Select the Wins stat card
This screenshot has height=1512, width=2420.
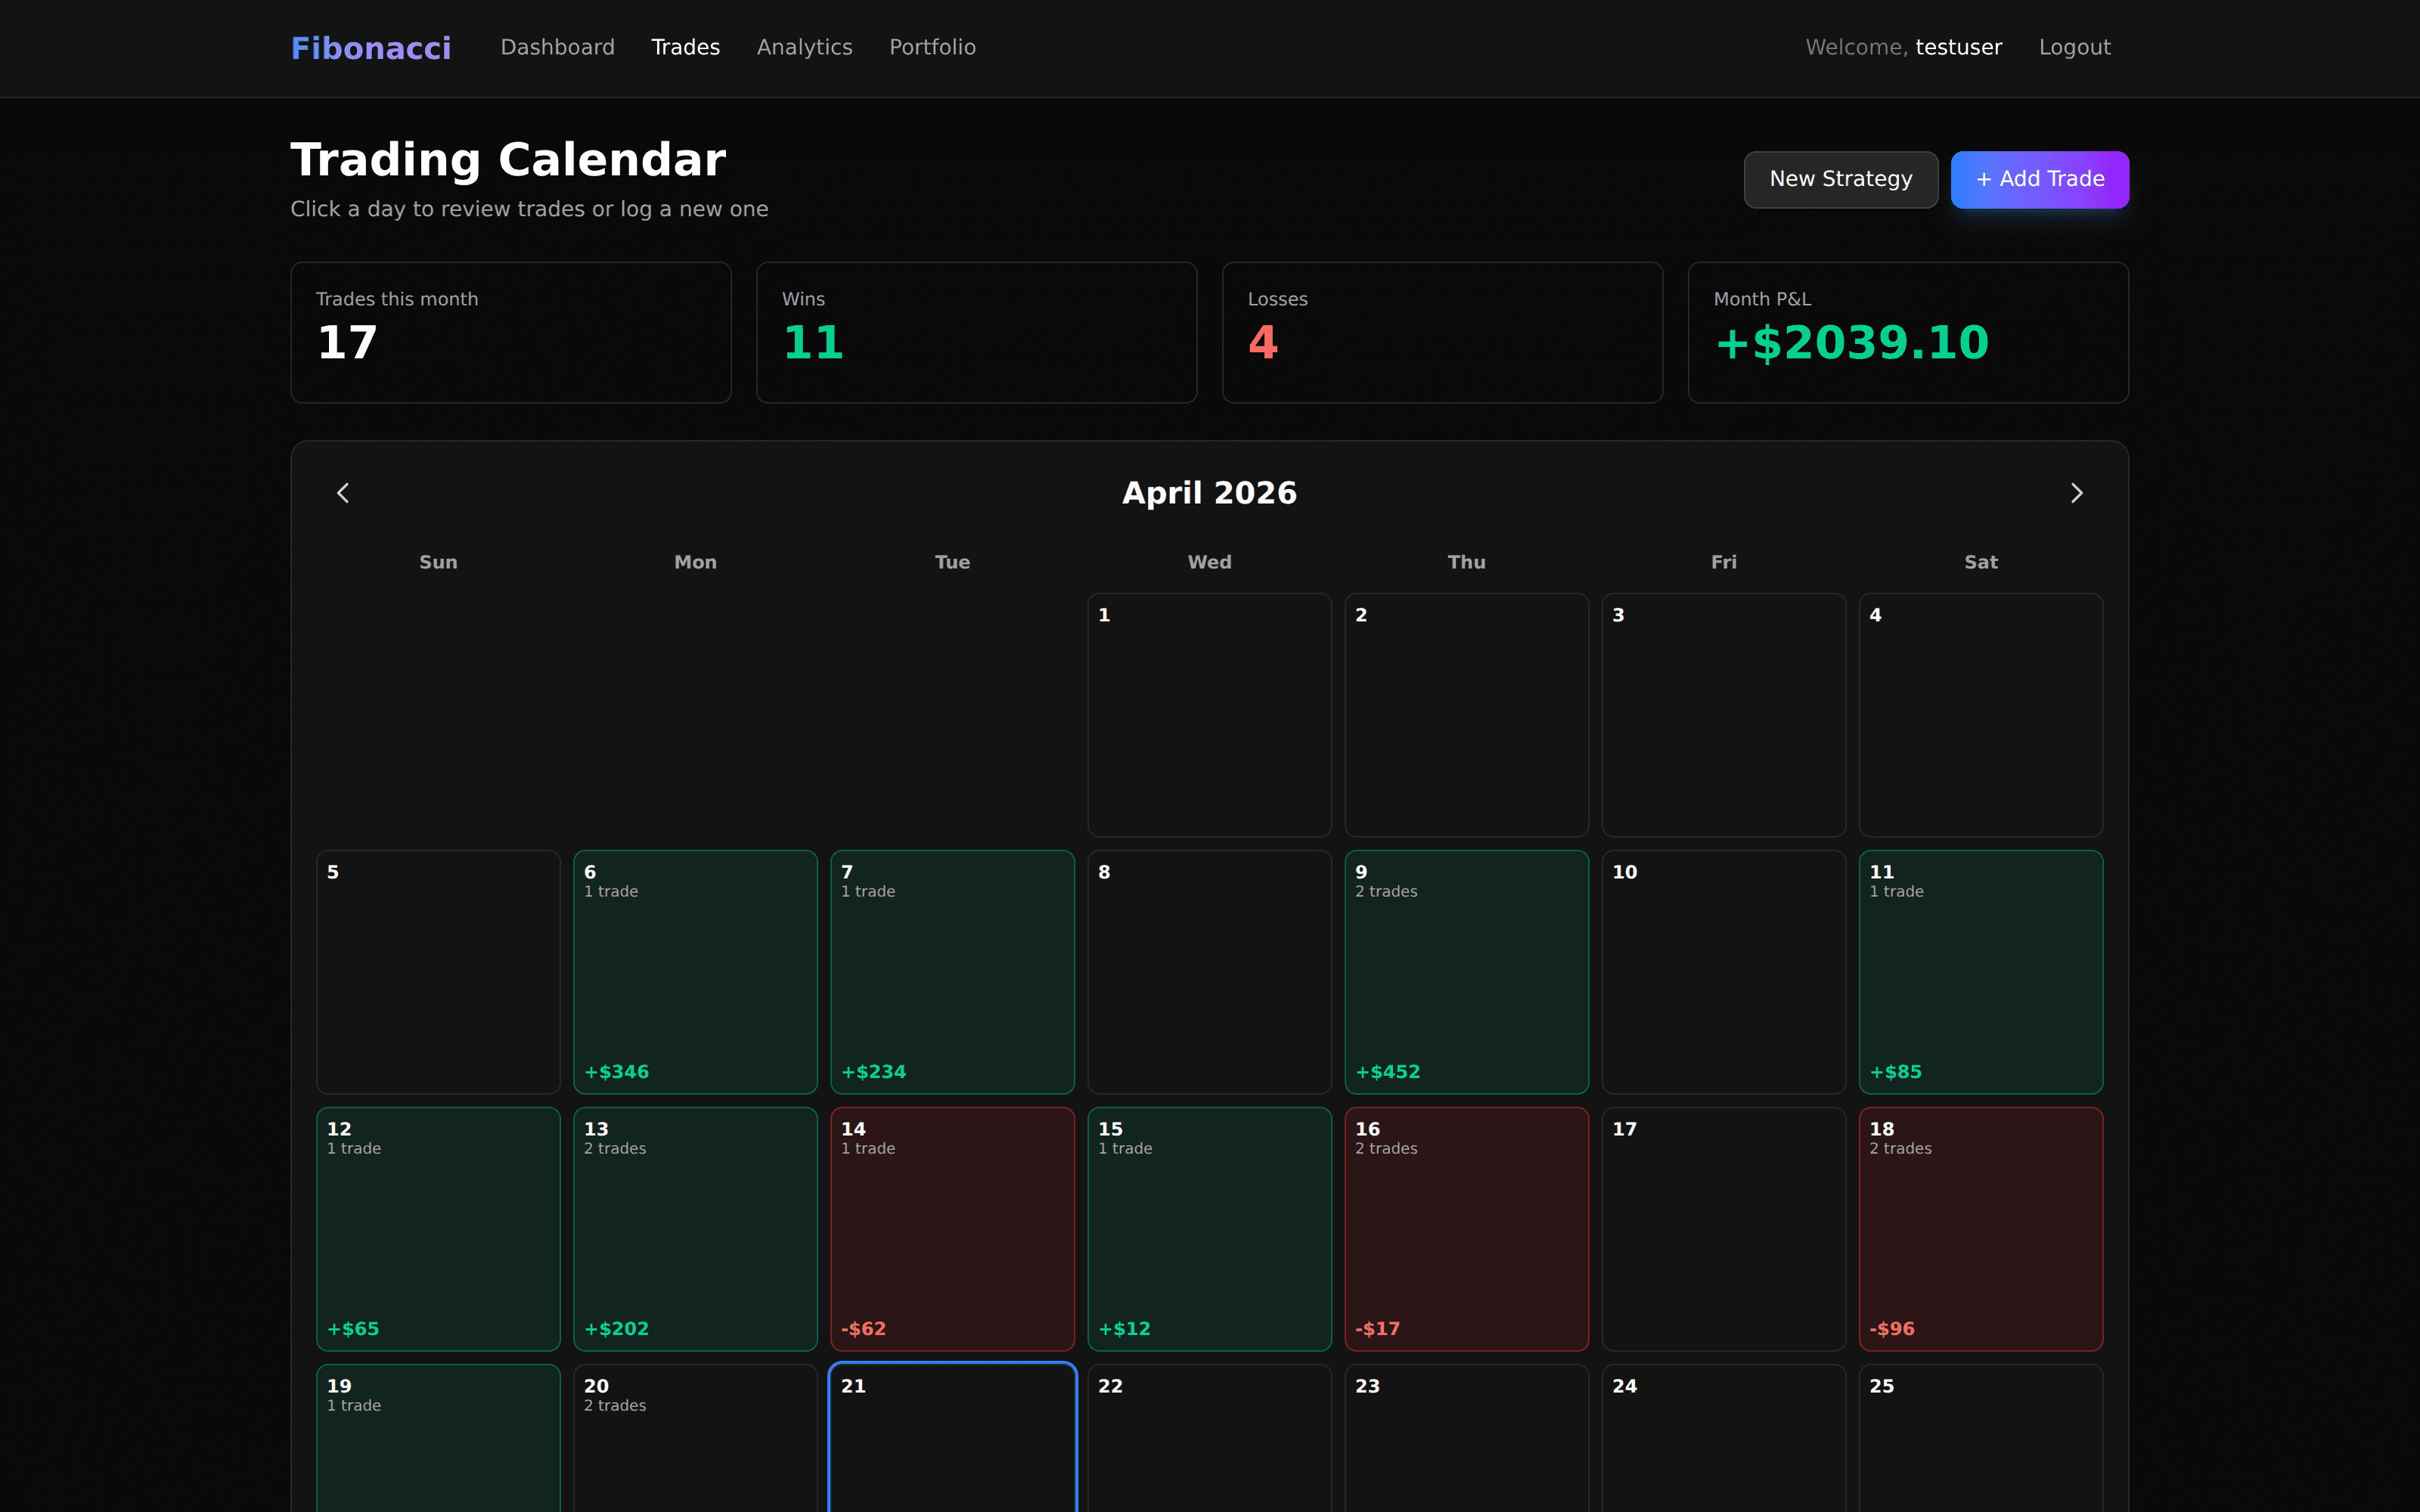coord(976,332)
